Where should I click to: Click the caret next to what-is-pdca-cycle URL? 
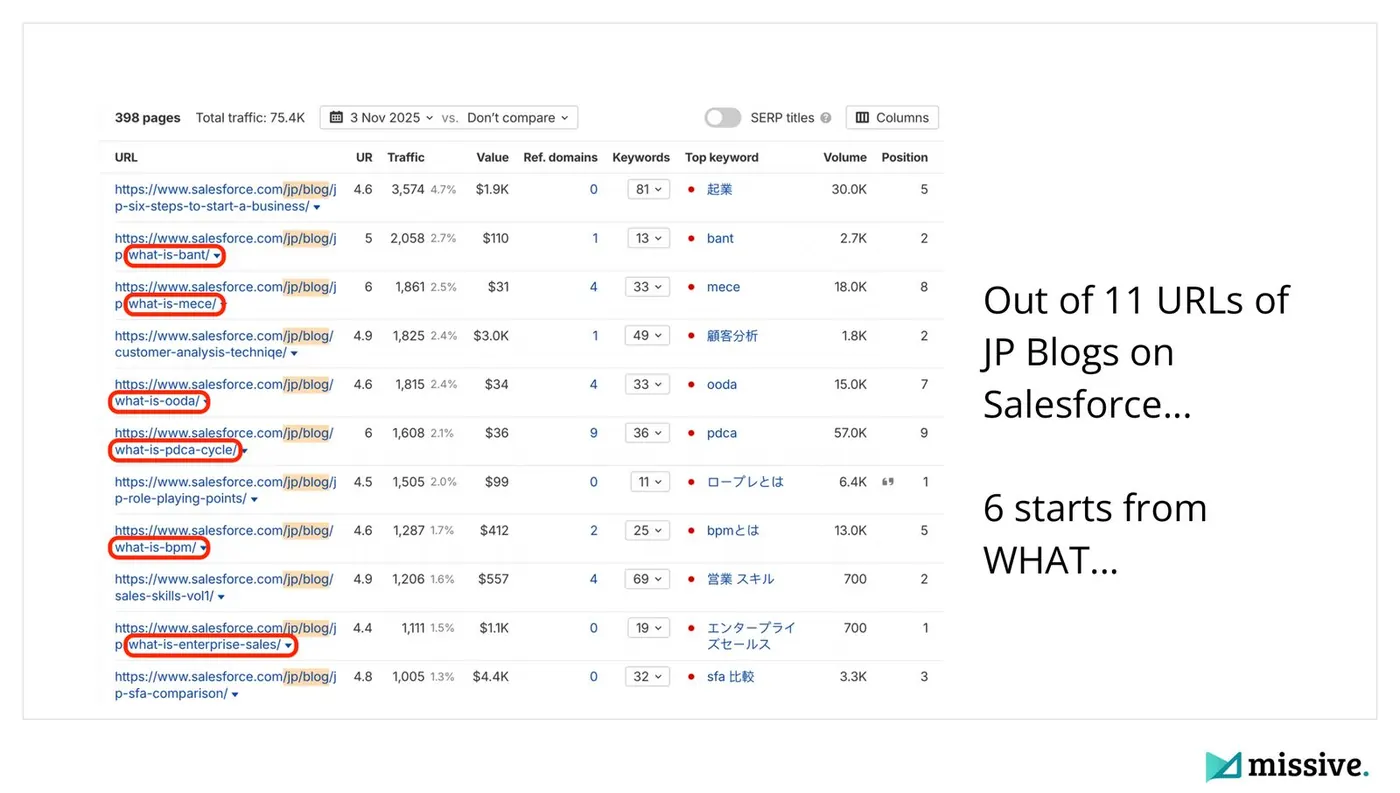click(x=245, y=451)
